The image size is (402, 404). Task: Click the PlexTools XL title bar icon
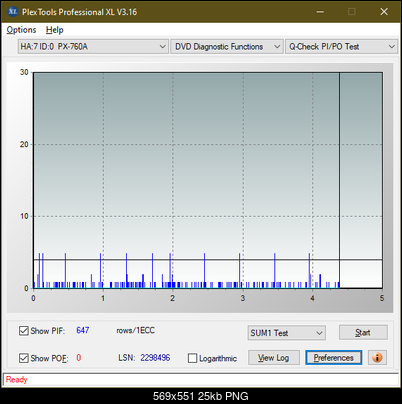[x=13, y=12]
